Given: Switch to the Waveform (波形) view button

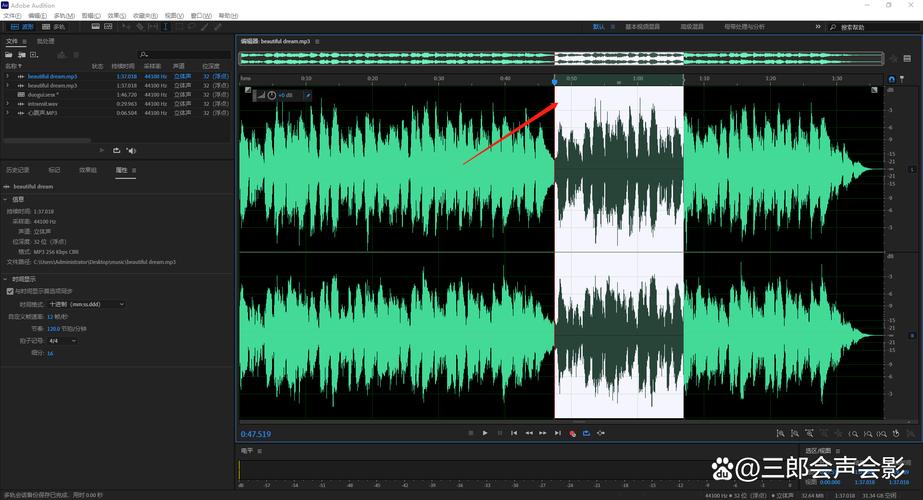Looking at the screenshot, I should [x=22, y=27].
